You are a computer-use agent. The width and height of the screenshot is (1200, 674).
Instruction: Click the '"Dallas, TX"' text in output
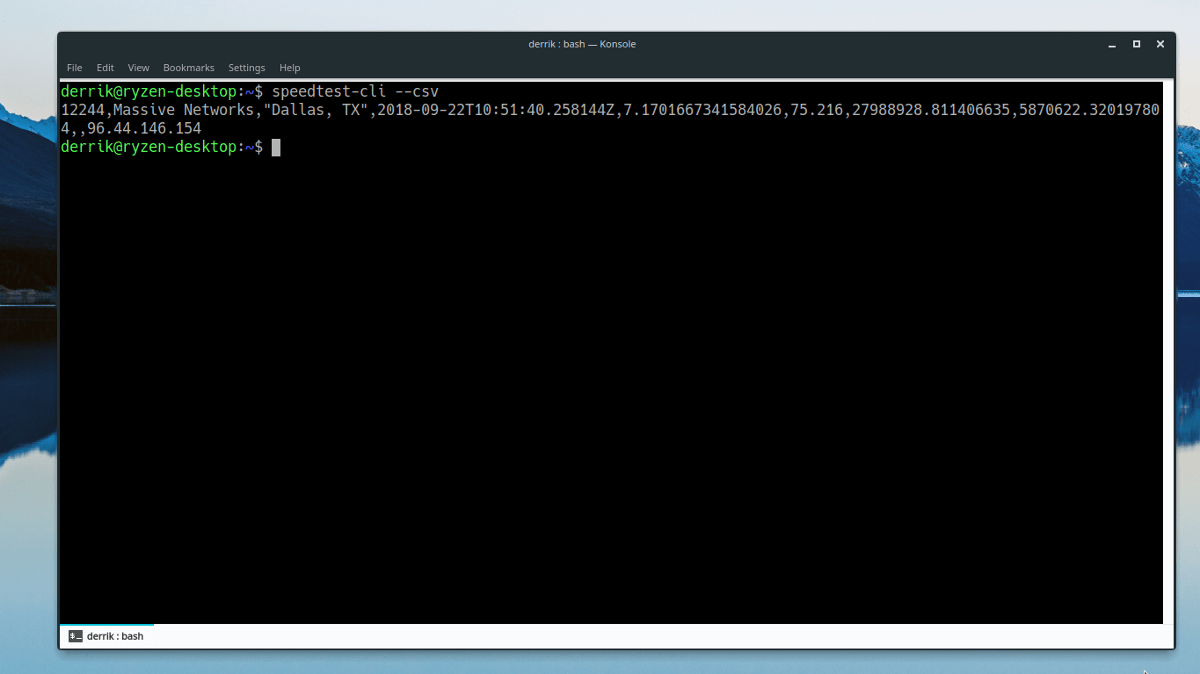(x=316, y=110)
